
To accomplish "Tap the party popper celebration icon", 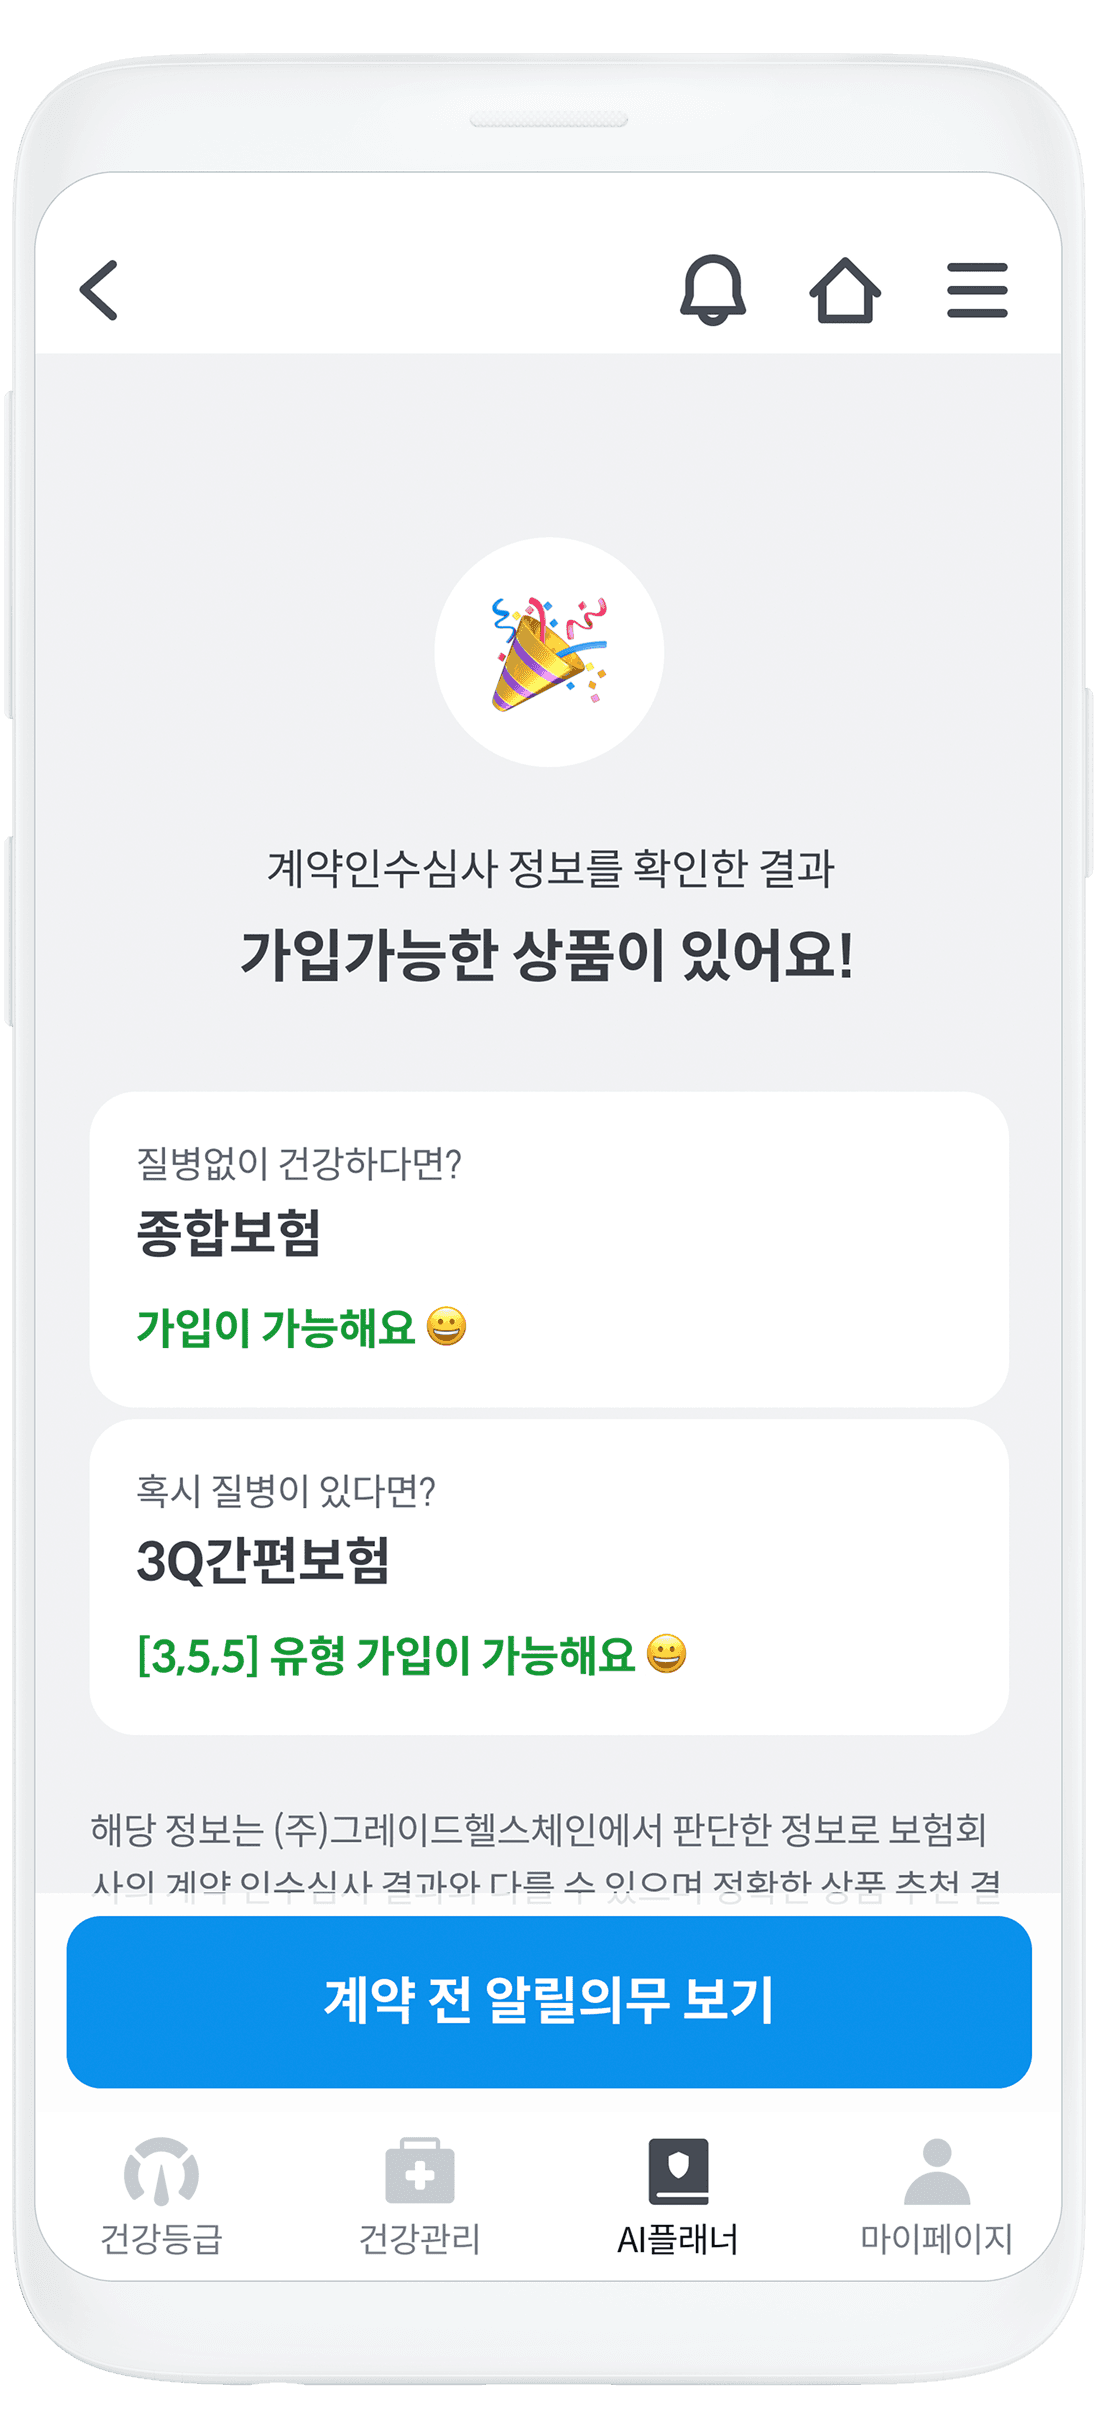I will [x=549, y=653].
